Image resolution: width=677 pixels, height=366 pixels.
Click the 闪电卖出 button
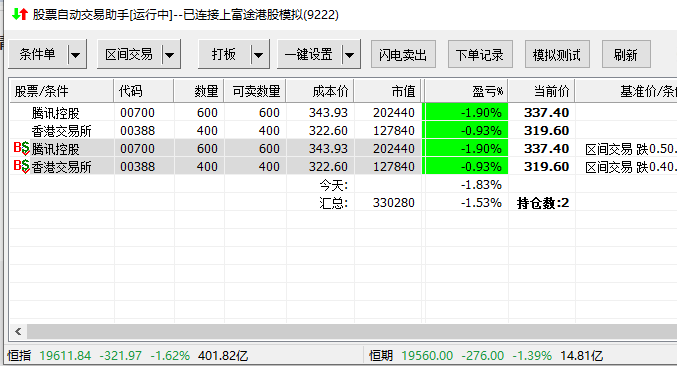click(403, 55)
